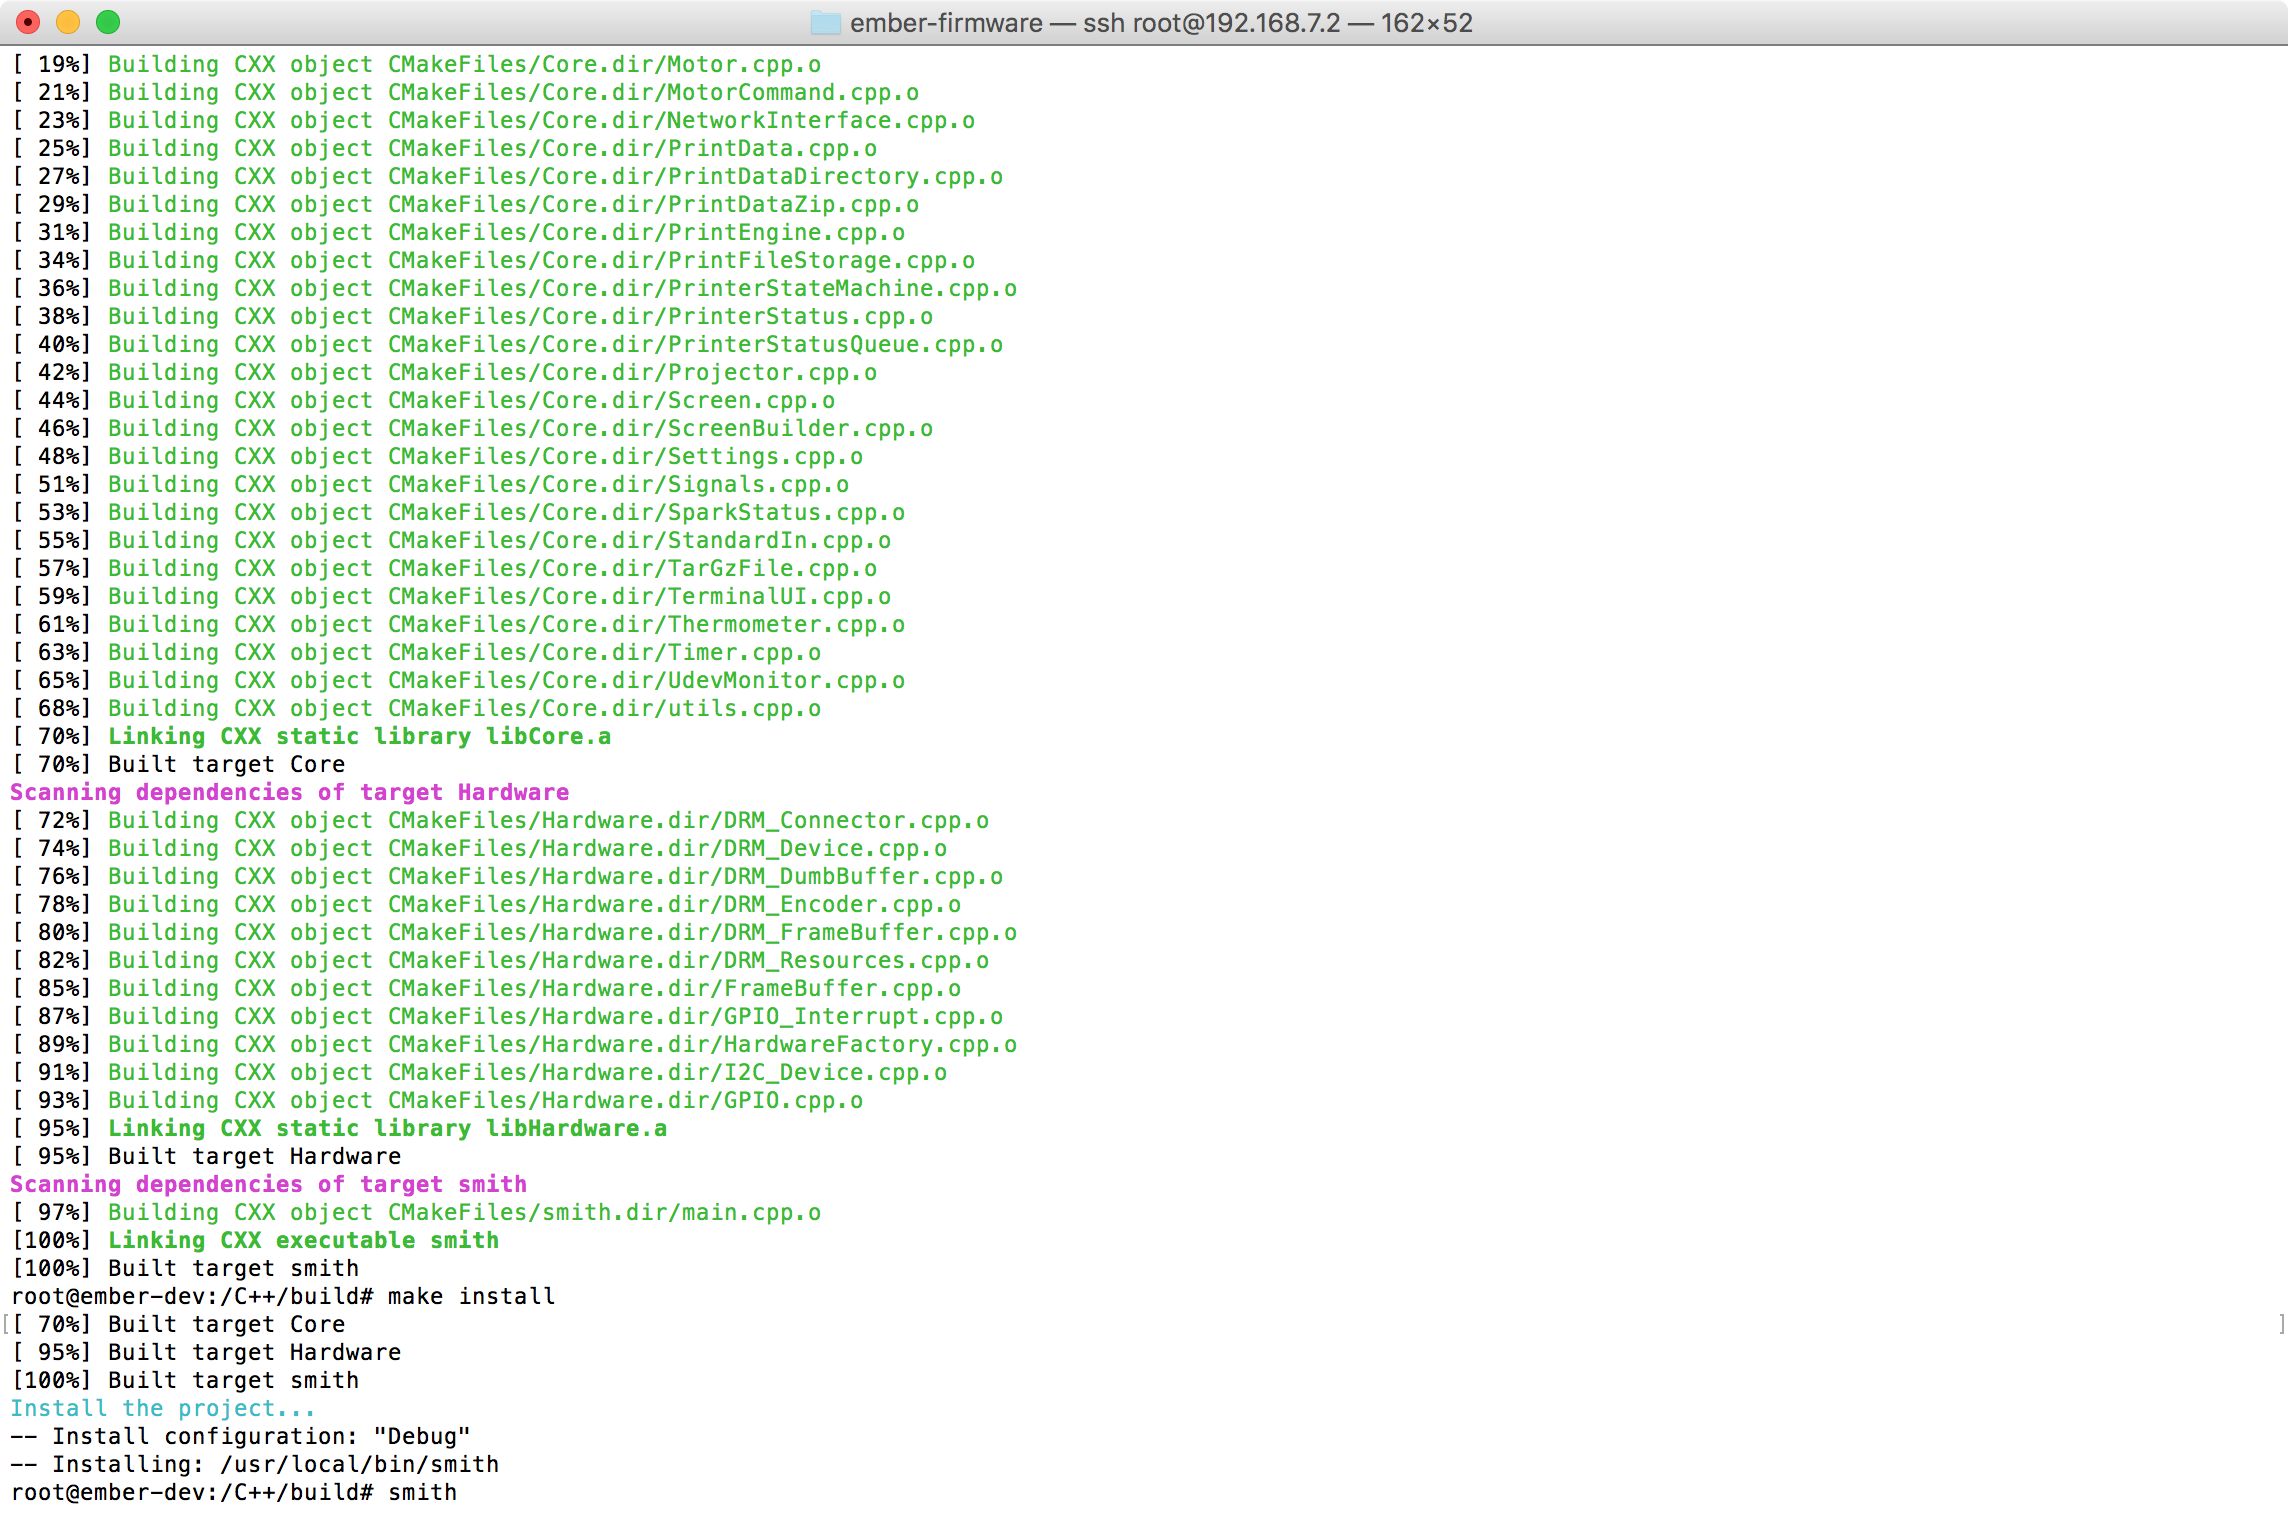The width and height of the screenshot is (2288, 1516).
Task: Click Scanning dependencies of target smith
Action: pos(269,1184)
